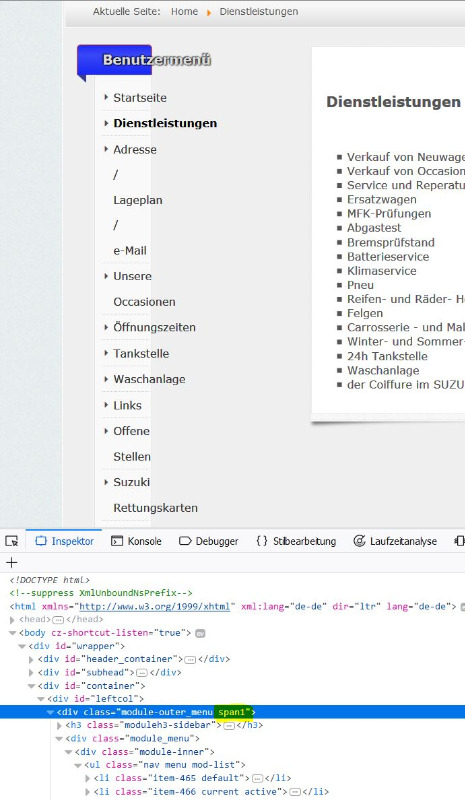The height and width of the screenshot is (800, 465).
Task: Open Tankstelle in the sidebar menu
Action: click(x=141, y=353)
